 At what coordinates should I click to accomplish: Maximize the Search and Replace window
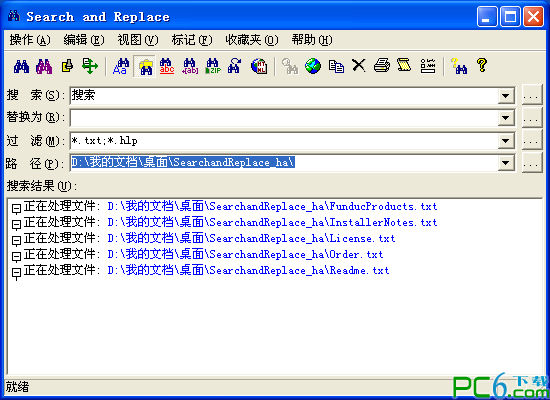point(510,16)
